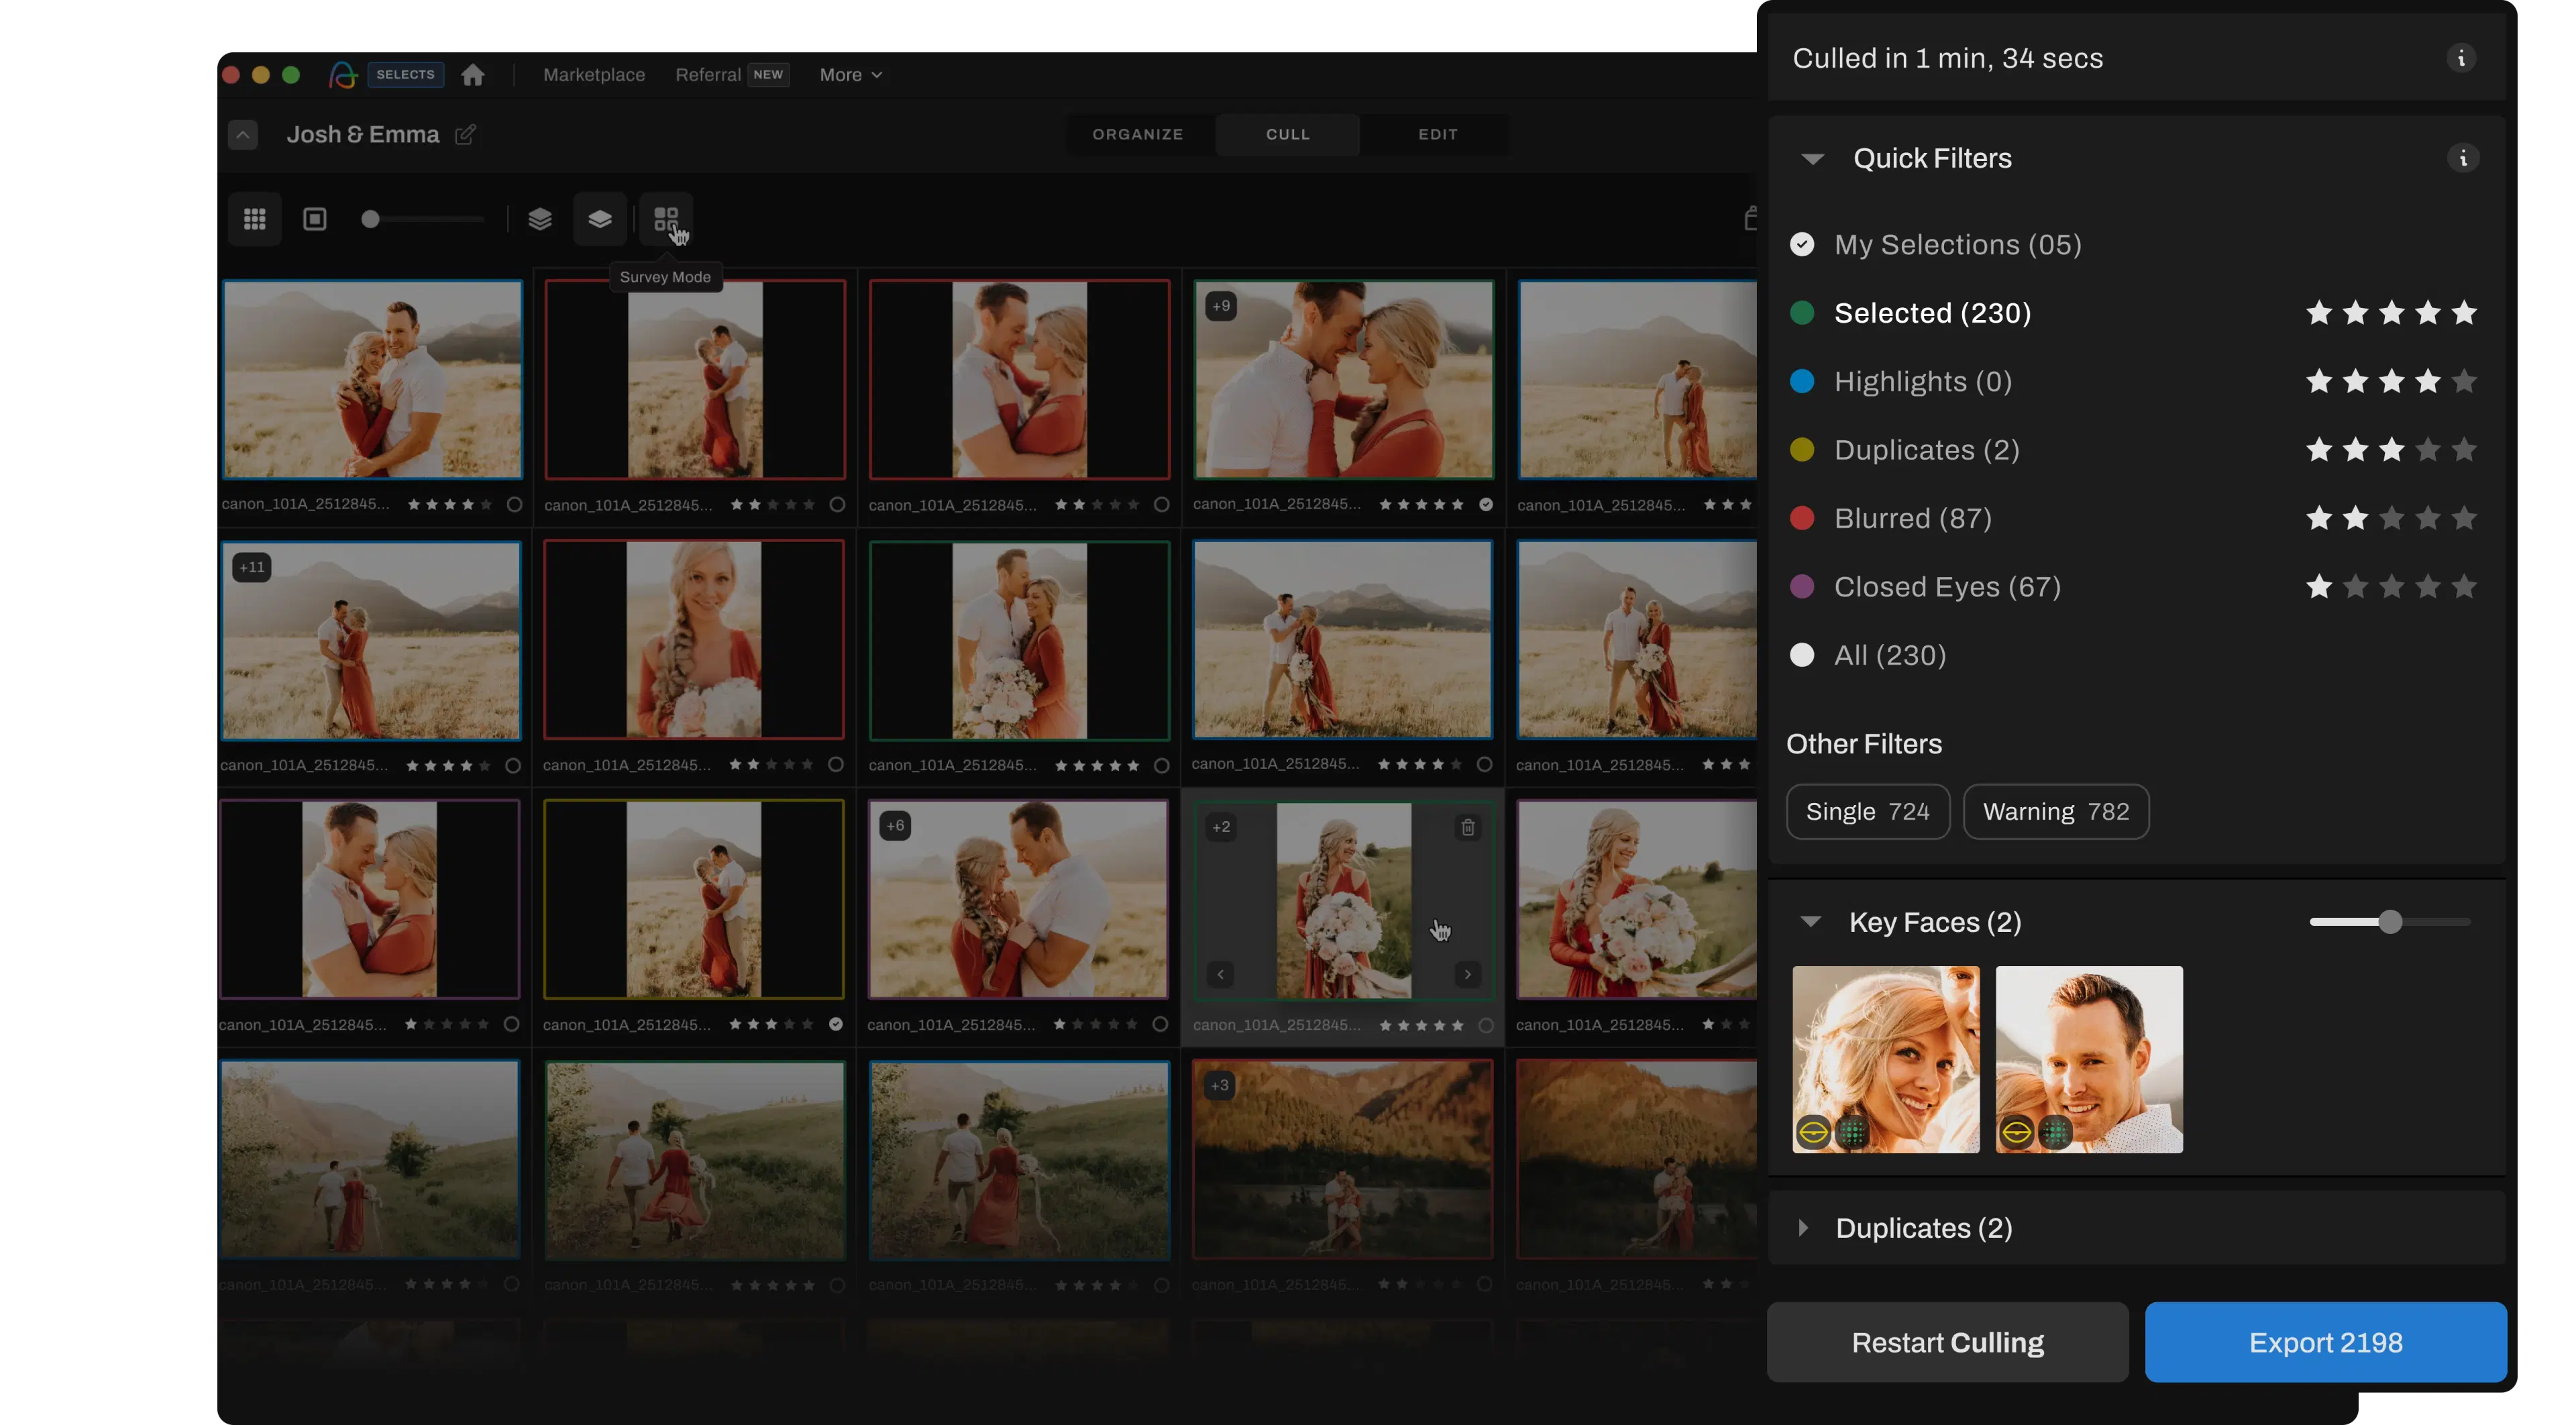Click the Aftershoot logo icon
The height and width of the screenshot is (1425, 2576).
point(343,75)
